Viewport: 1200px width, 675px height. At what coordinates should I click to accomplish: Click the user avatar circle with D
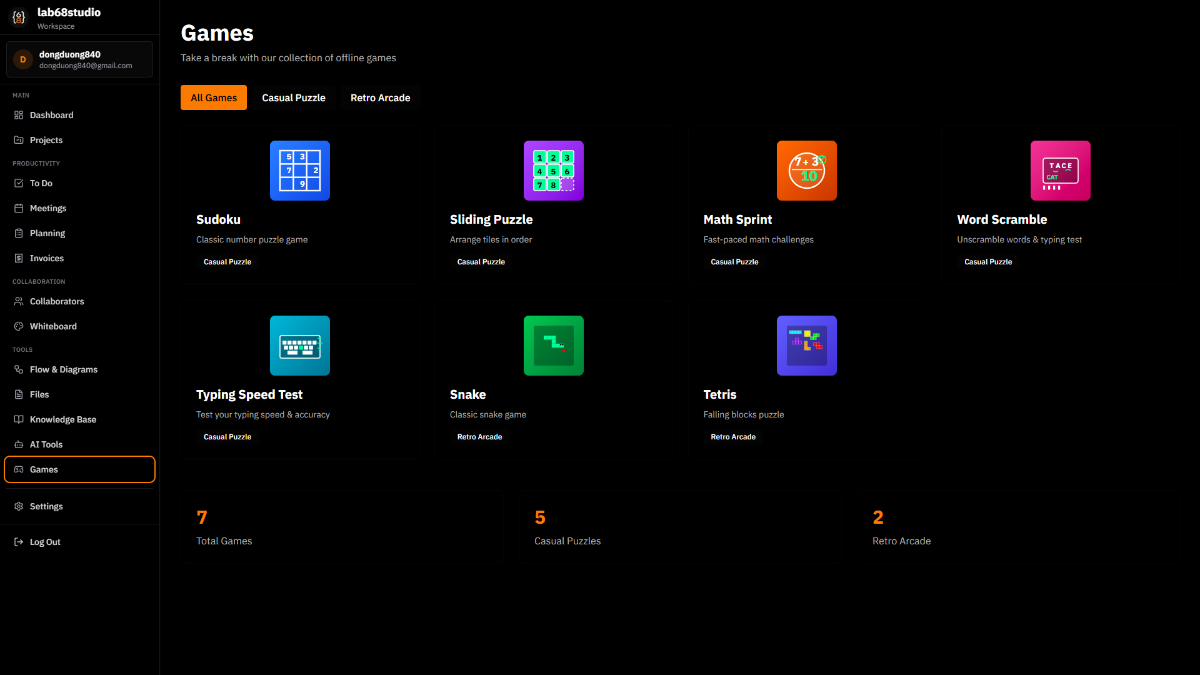(23, 60)
